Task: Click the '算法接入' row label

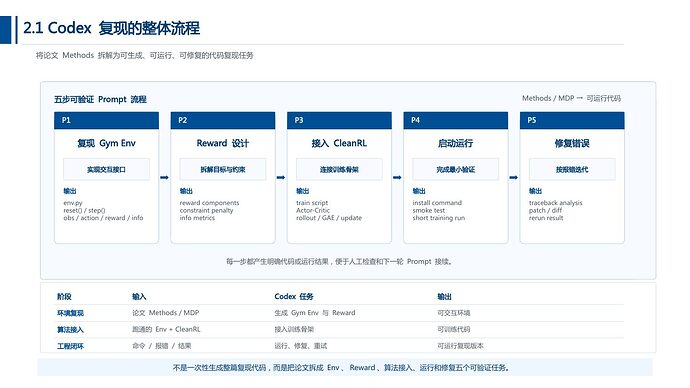Action: click(x=70, y=329)
